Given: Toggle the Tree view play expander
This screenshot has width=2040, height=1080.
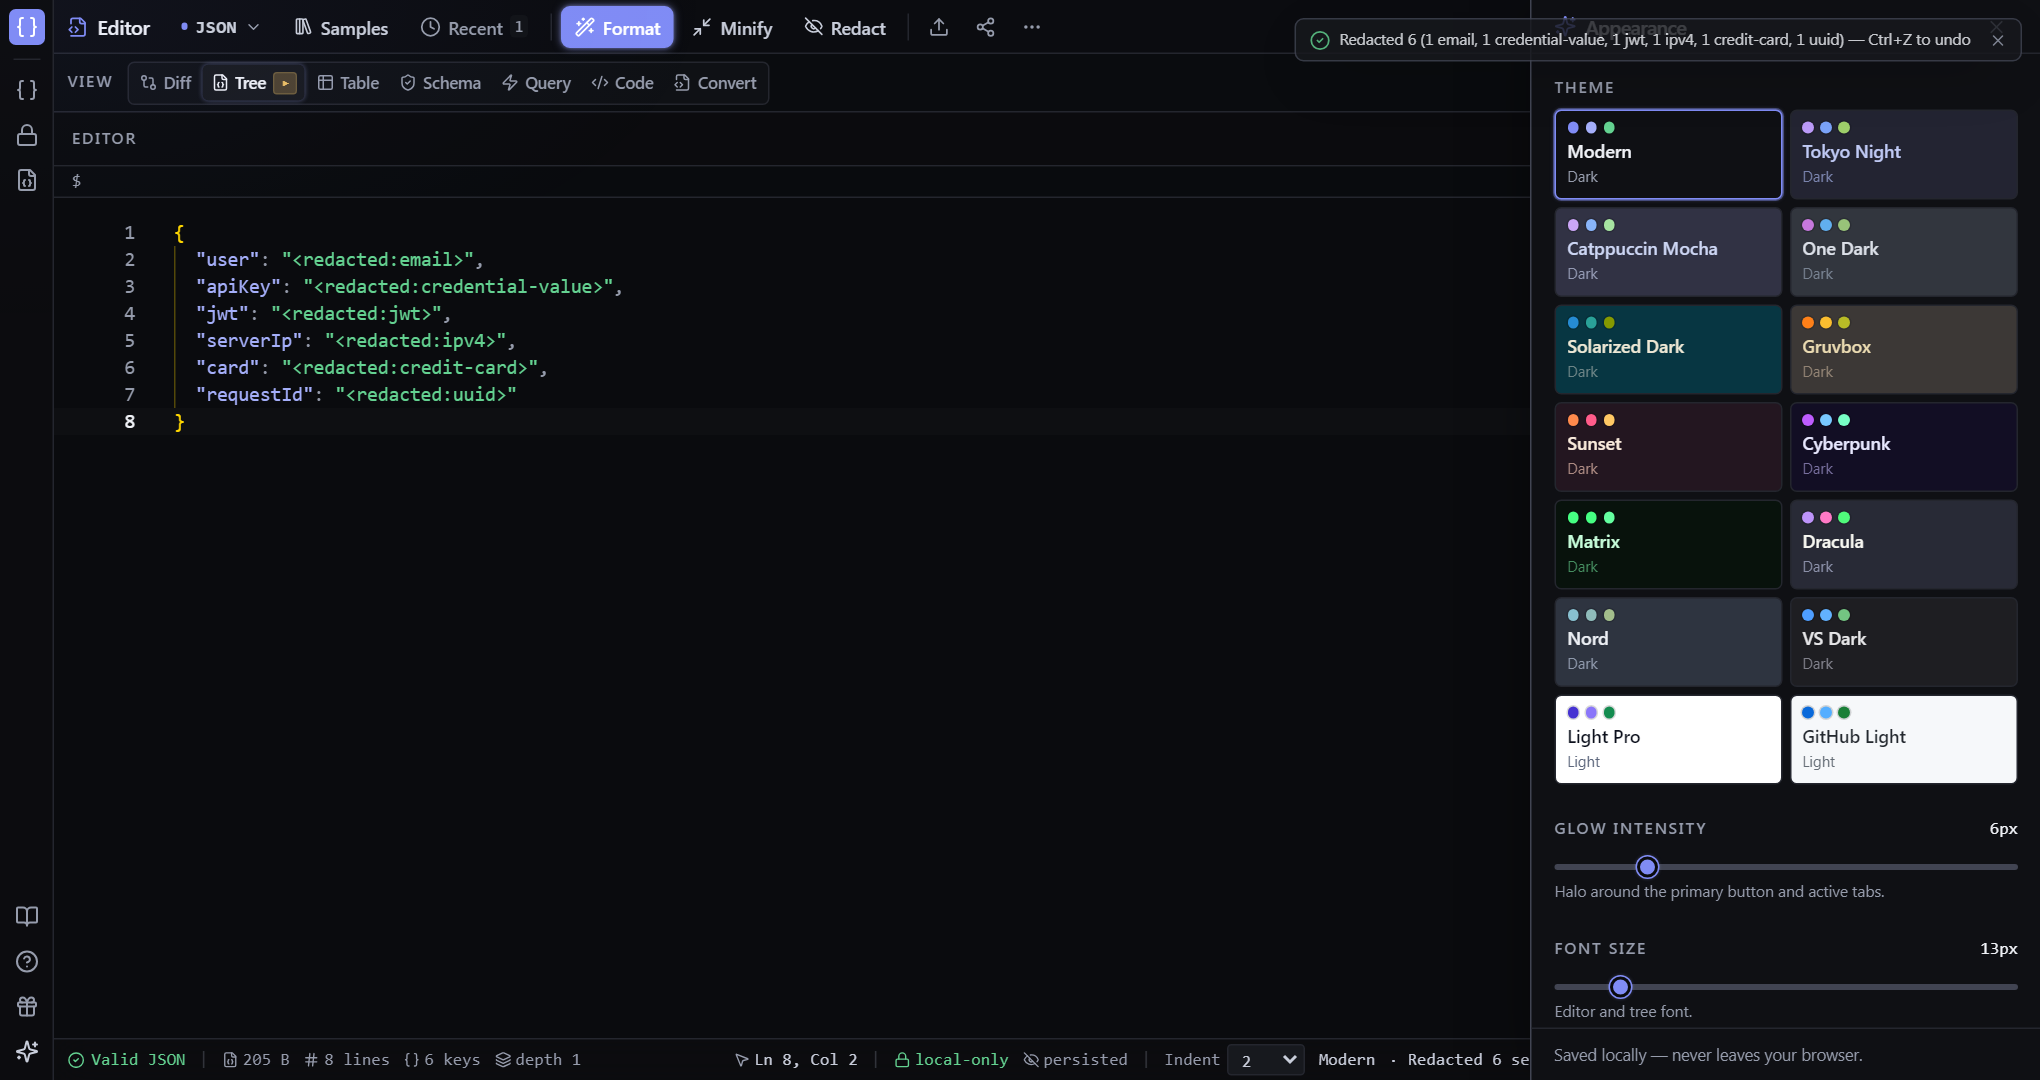Looking at the screenshot, I should point(285,83).
